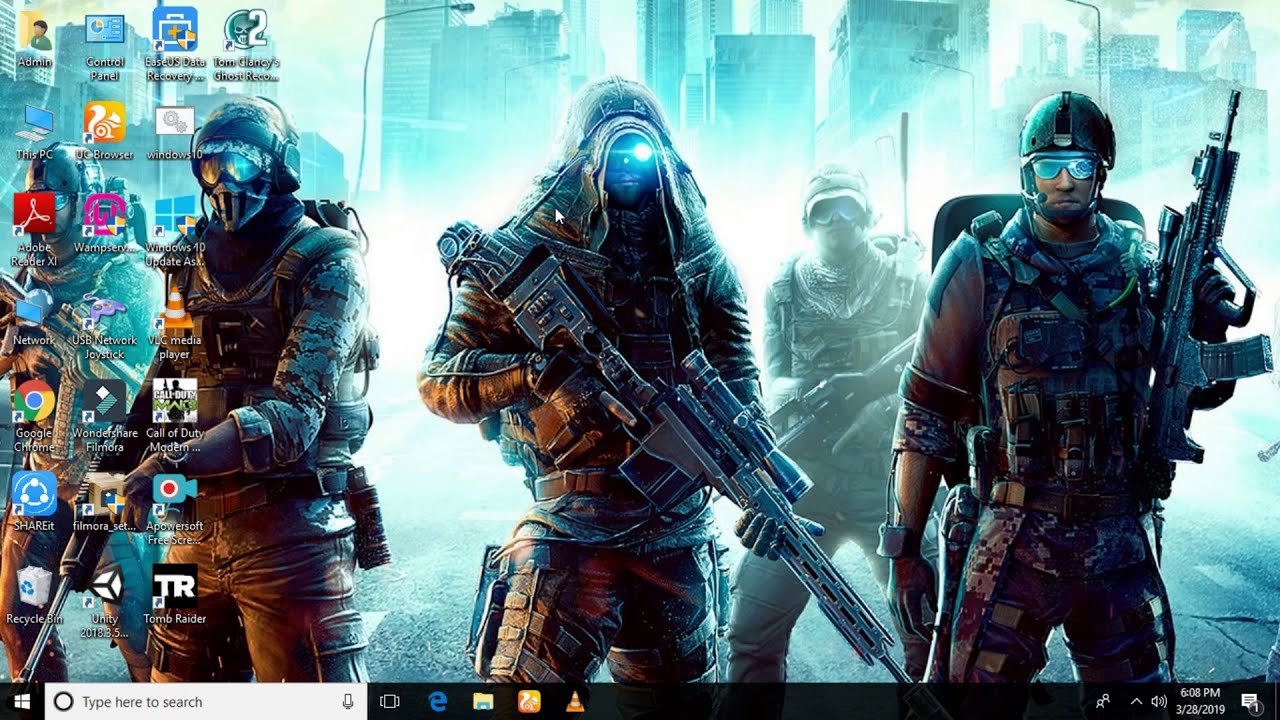Expand the hidden system tray icons
The height and width of the screenshot is (720, 1280).
coord(1136,702)
